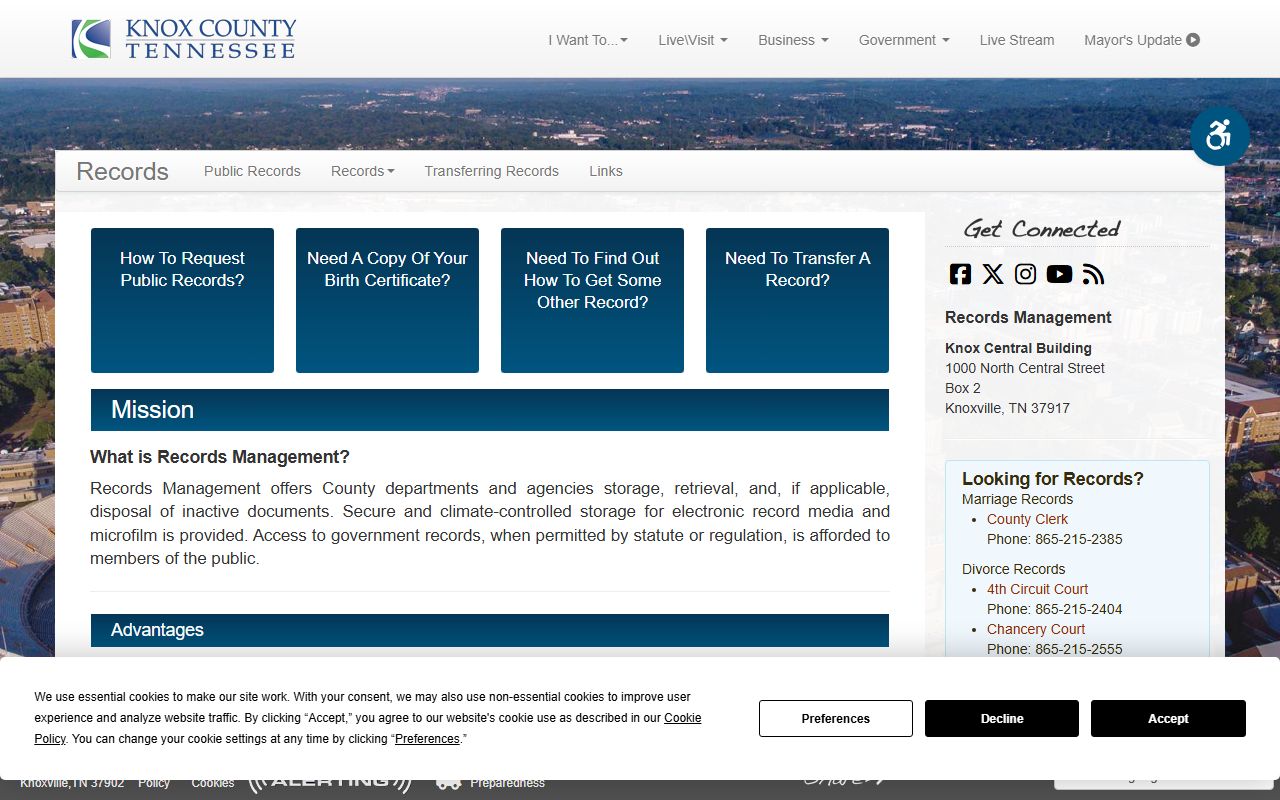This screenshot has width=1280, height=800.
Task: Follow the Chancery Court link
Action: click(x=1036, y=629)
